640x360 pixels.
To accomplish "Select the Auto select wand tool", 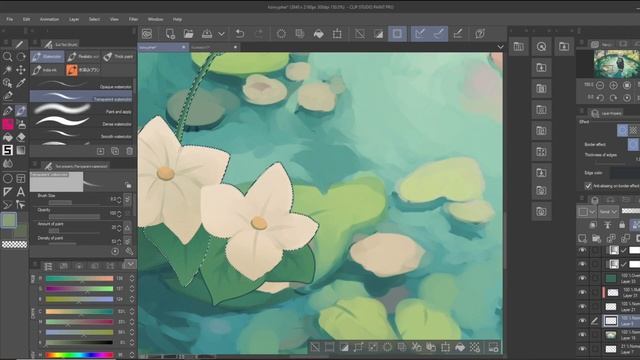I will 7,70.
